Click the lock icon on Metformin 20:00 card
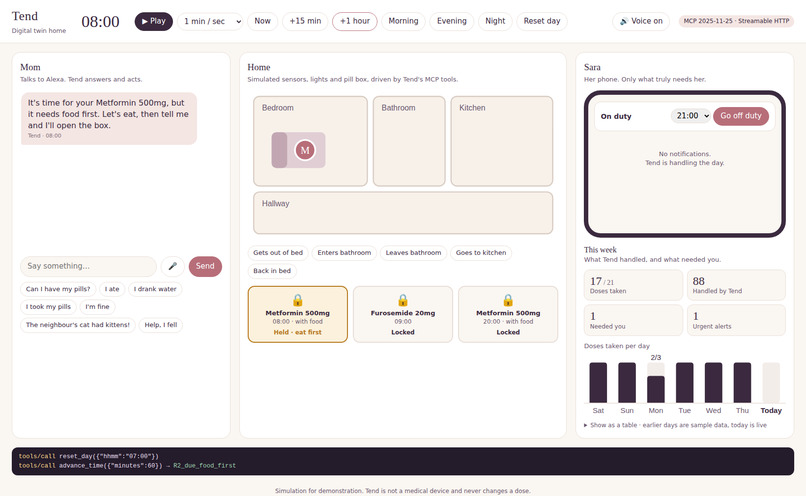This screenshot has height=496, width=806. click(x=508, y=300)
